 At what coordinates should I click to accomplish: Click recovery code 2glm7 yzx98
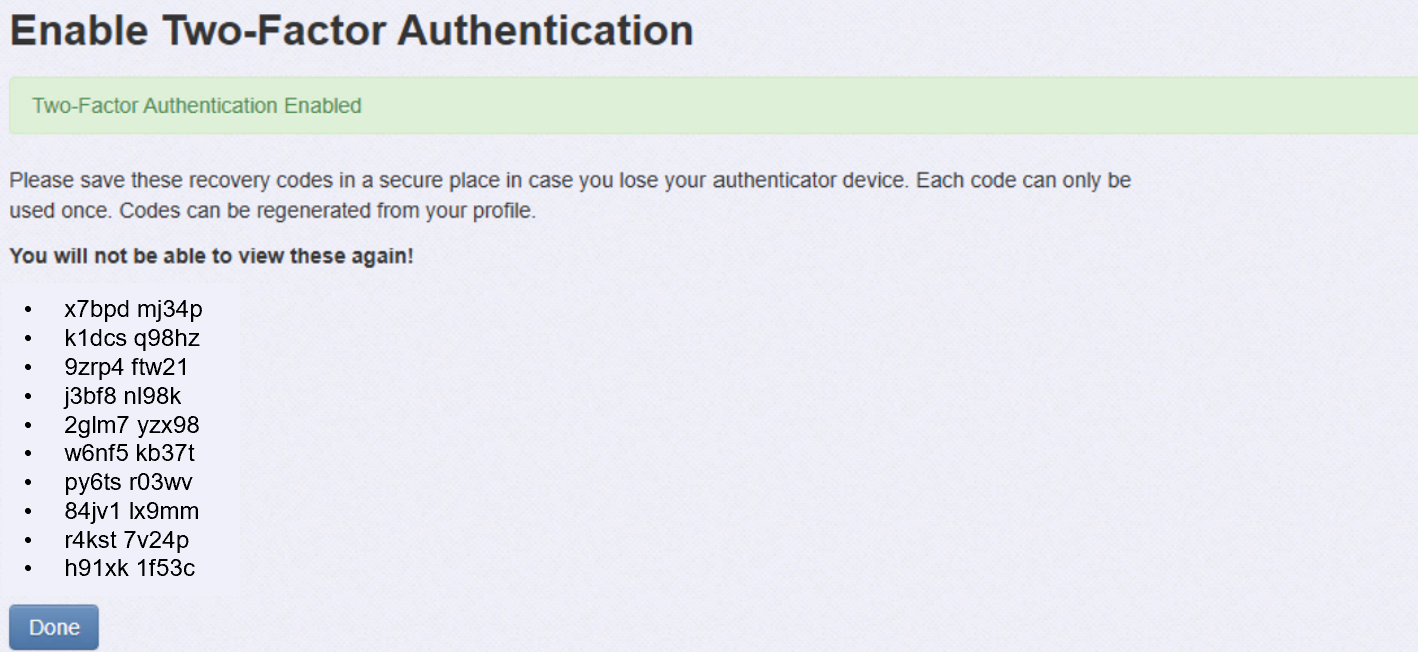tap(132, 425)
